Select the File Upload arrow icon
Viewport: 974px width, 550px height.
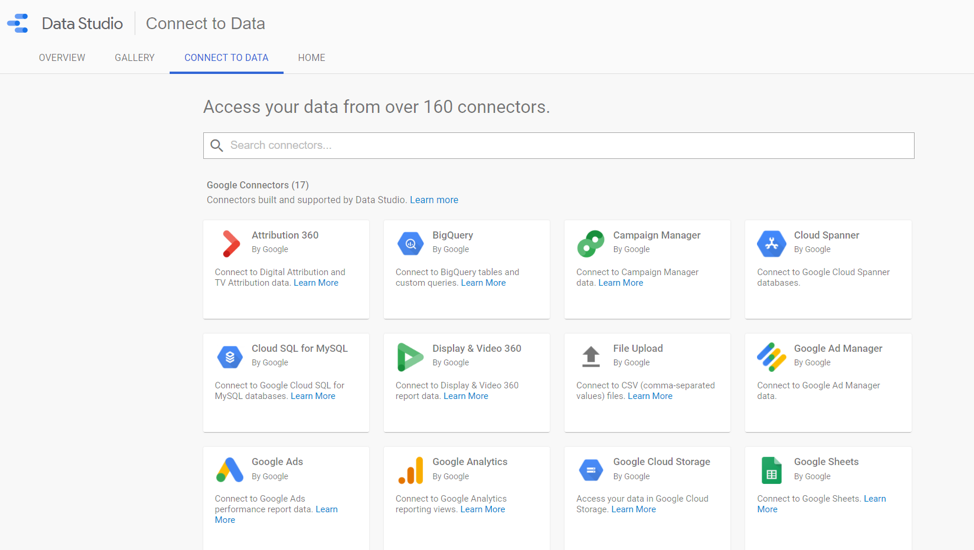coord(591,357)
